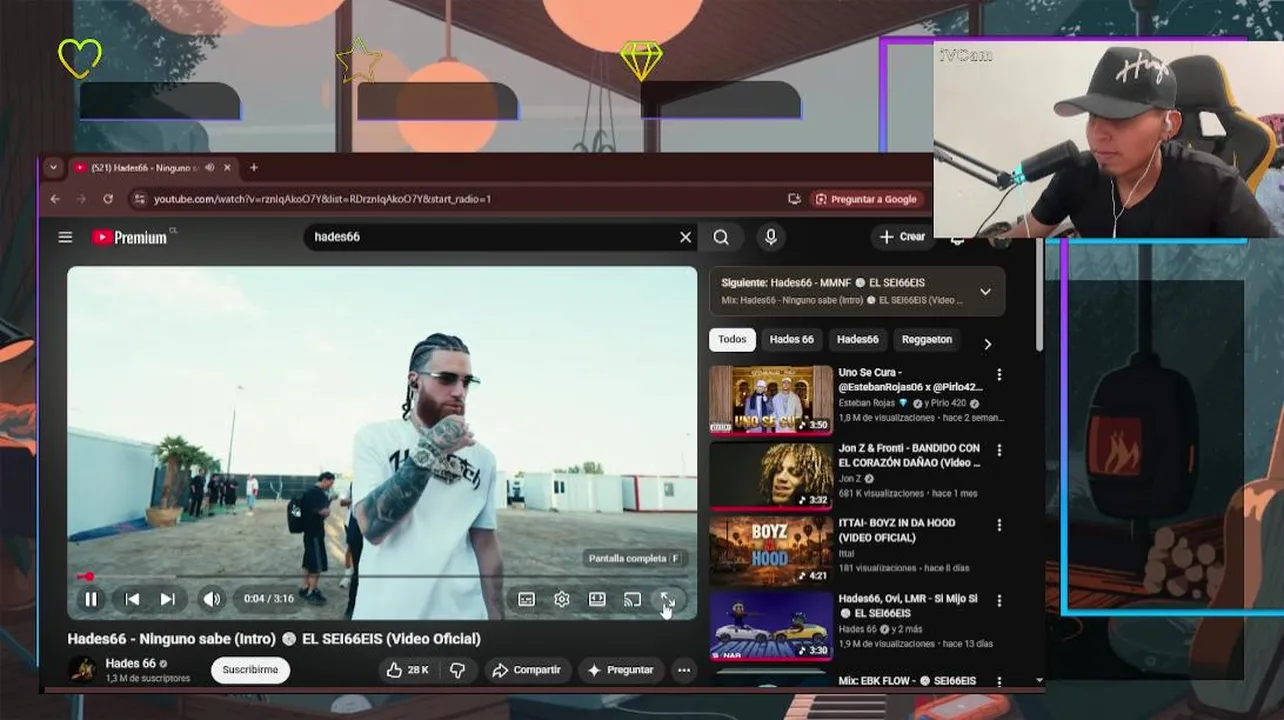Viewport: 1284px width, 720px height.
Task: Mute the video with the volume icon
Action: tap(212, 599)
